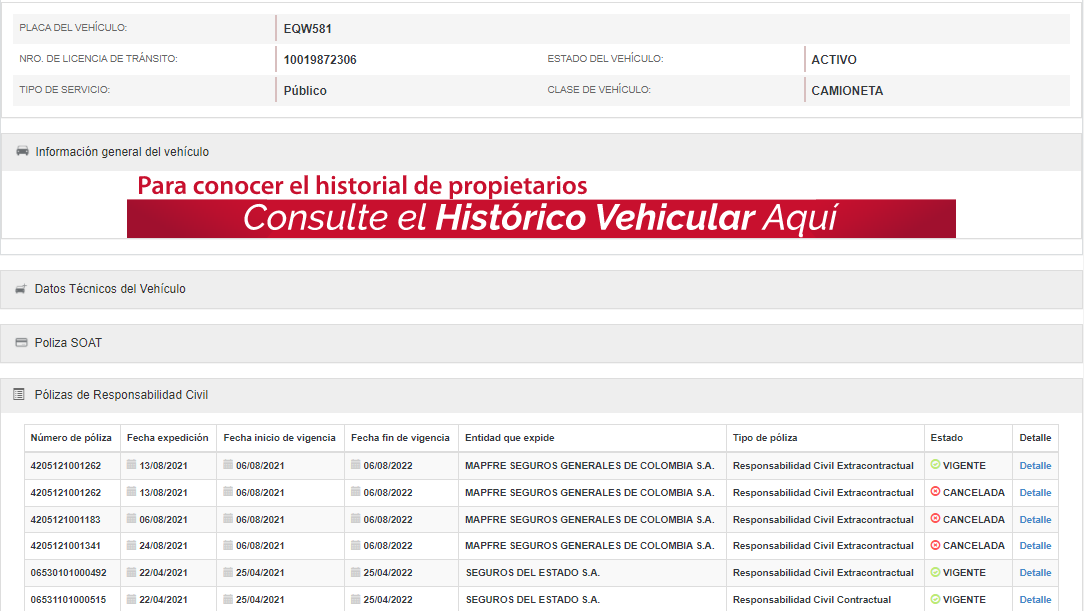This screenshot has width=1084, height=611.
Task: Open Detalle for policy 4205121001341
Action: [x=1035, y=546]
